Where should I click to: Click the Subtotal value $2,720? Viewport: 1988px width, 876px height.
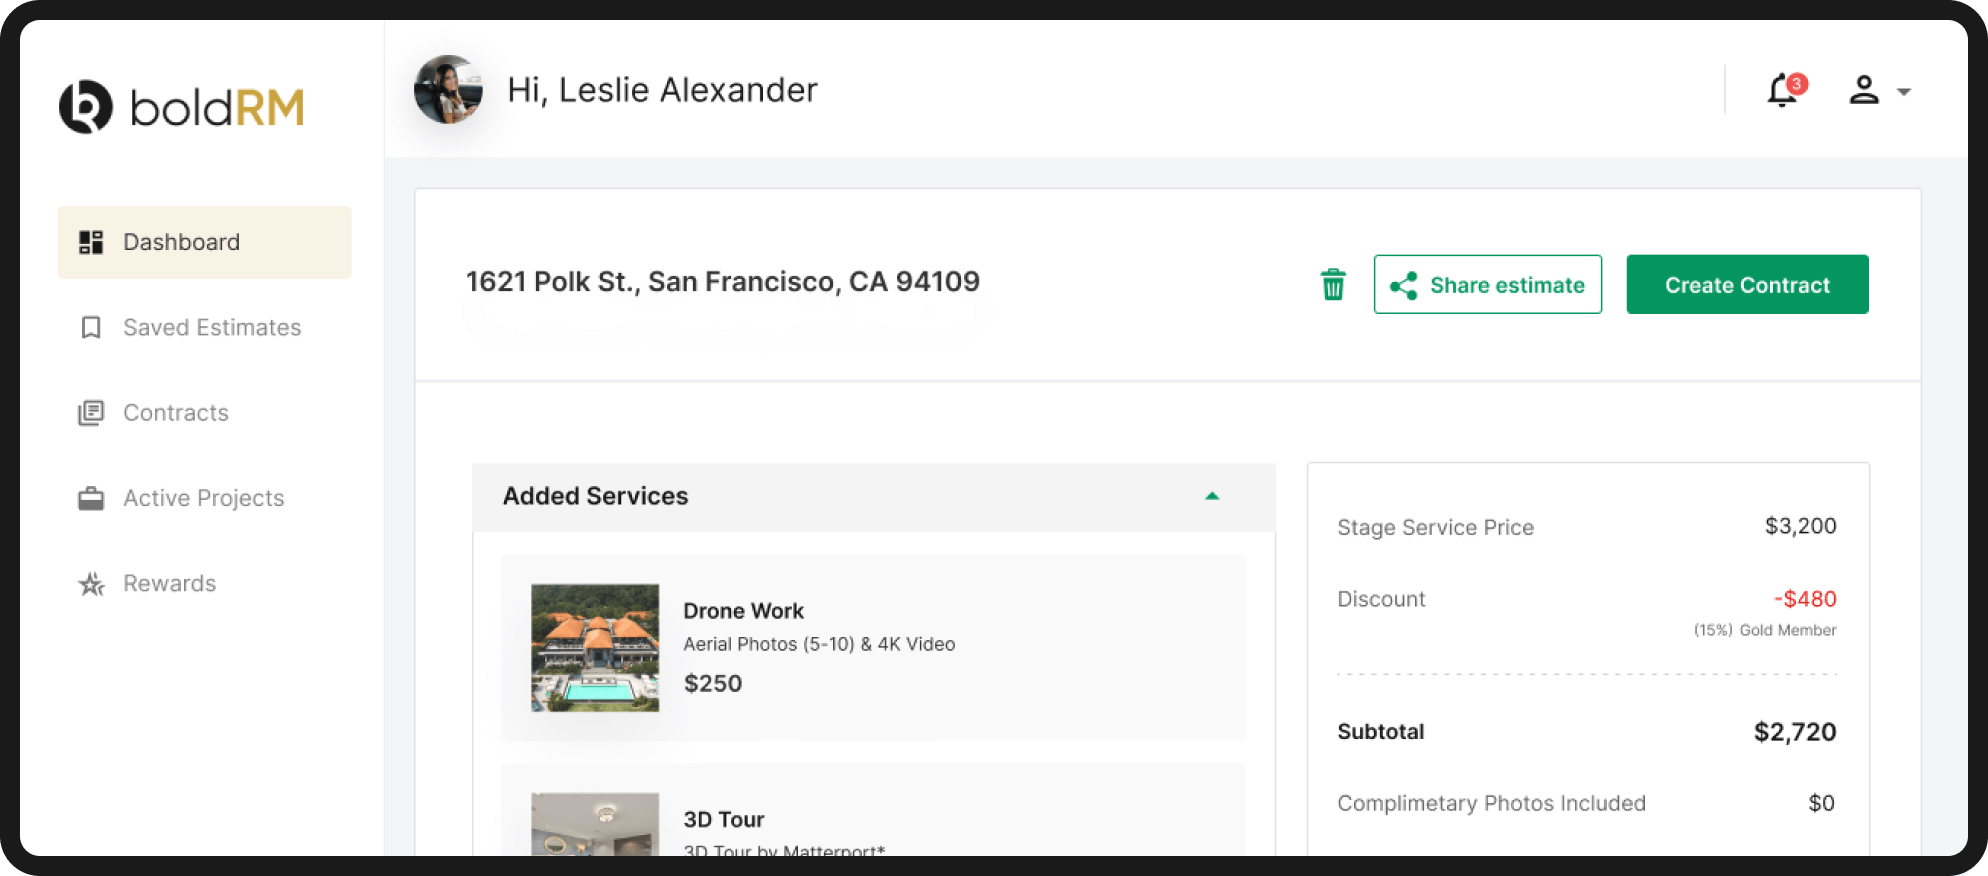click(x=1795, y=732)
